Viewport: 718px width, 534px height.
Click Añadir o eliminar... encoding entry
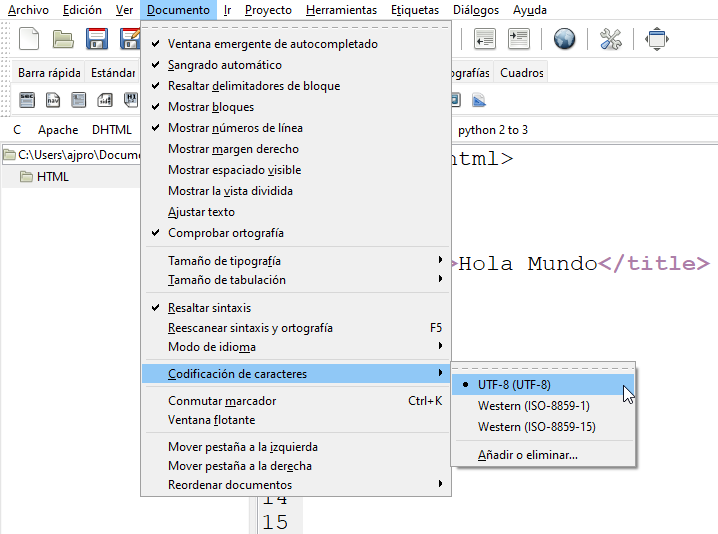[527, 455]
